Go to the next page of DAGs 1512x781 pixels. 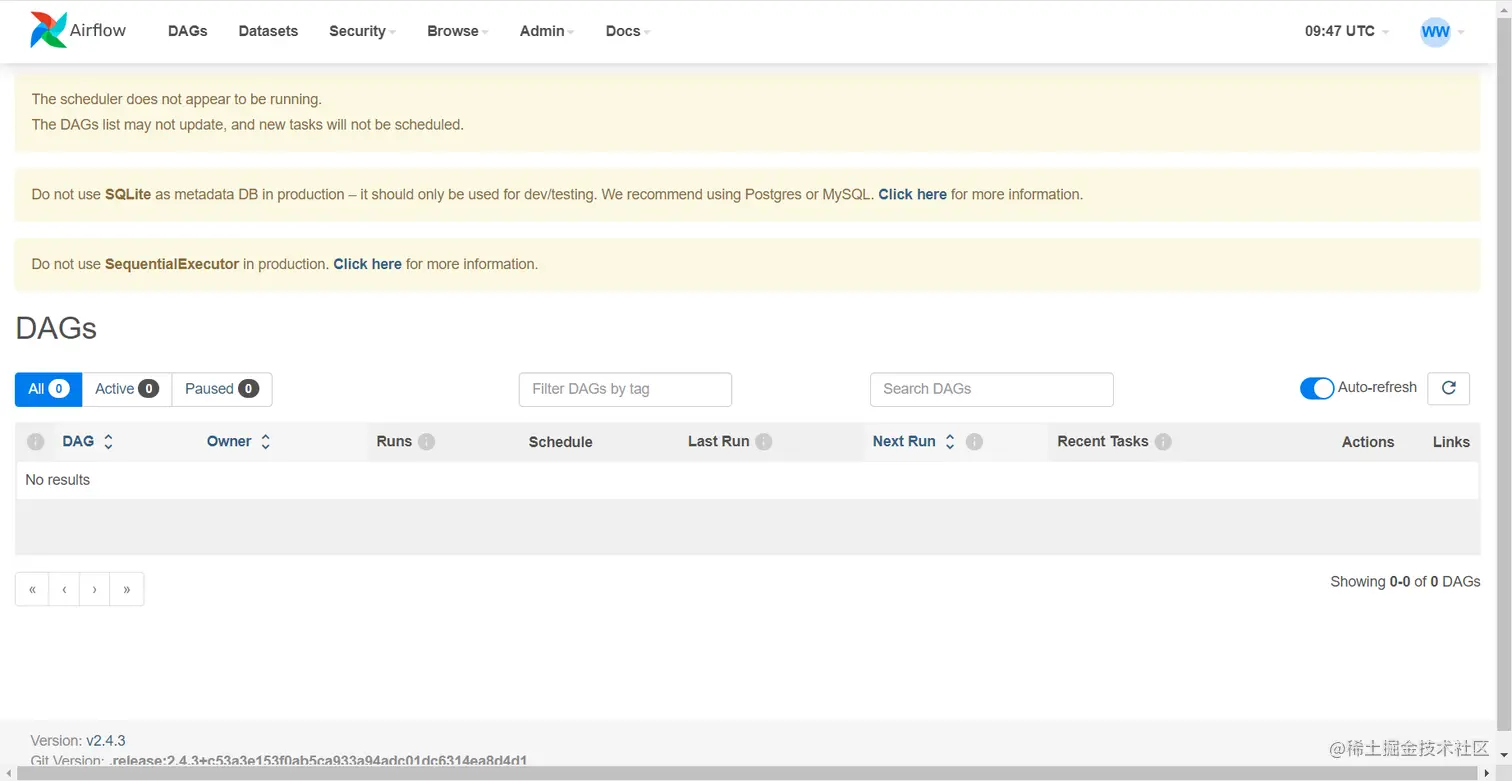click(x=95, y=589)
